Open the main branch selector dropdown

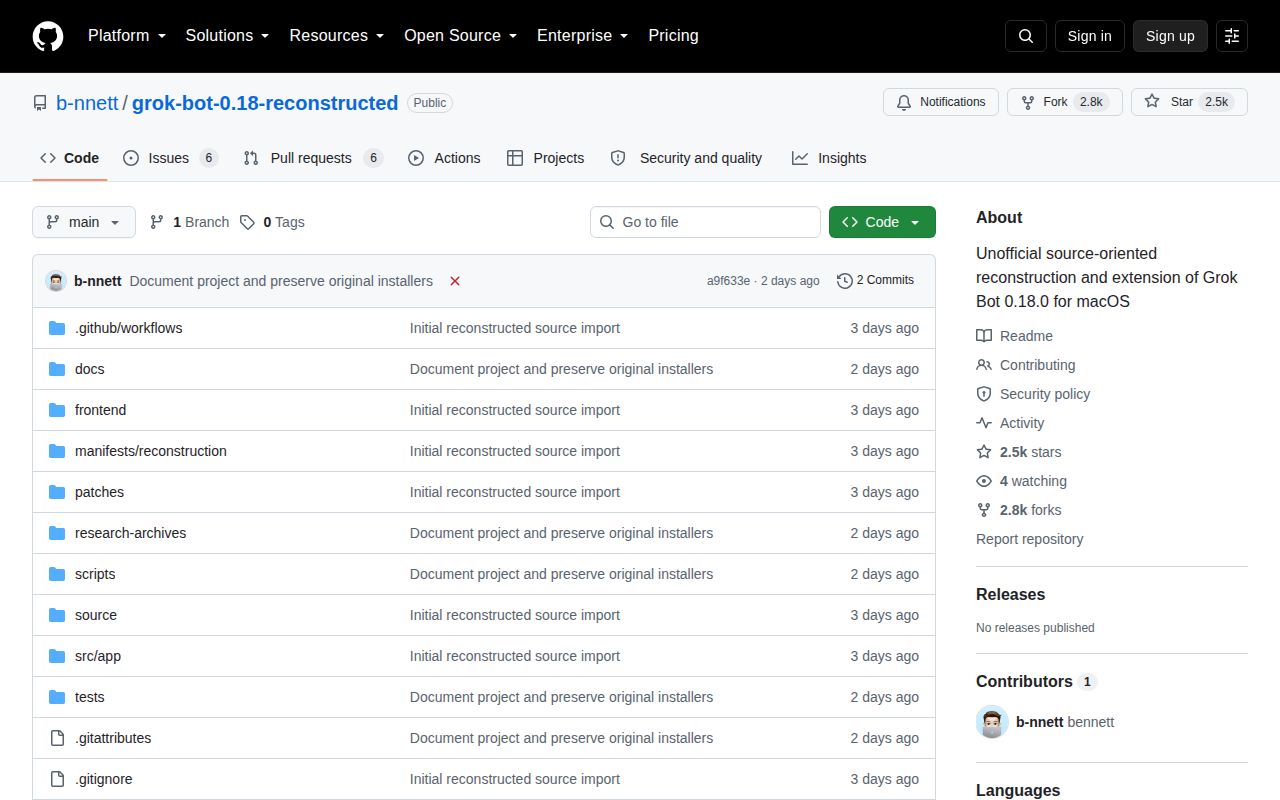click(84, 222)
